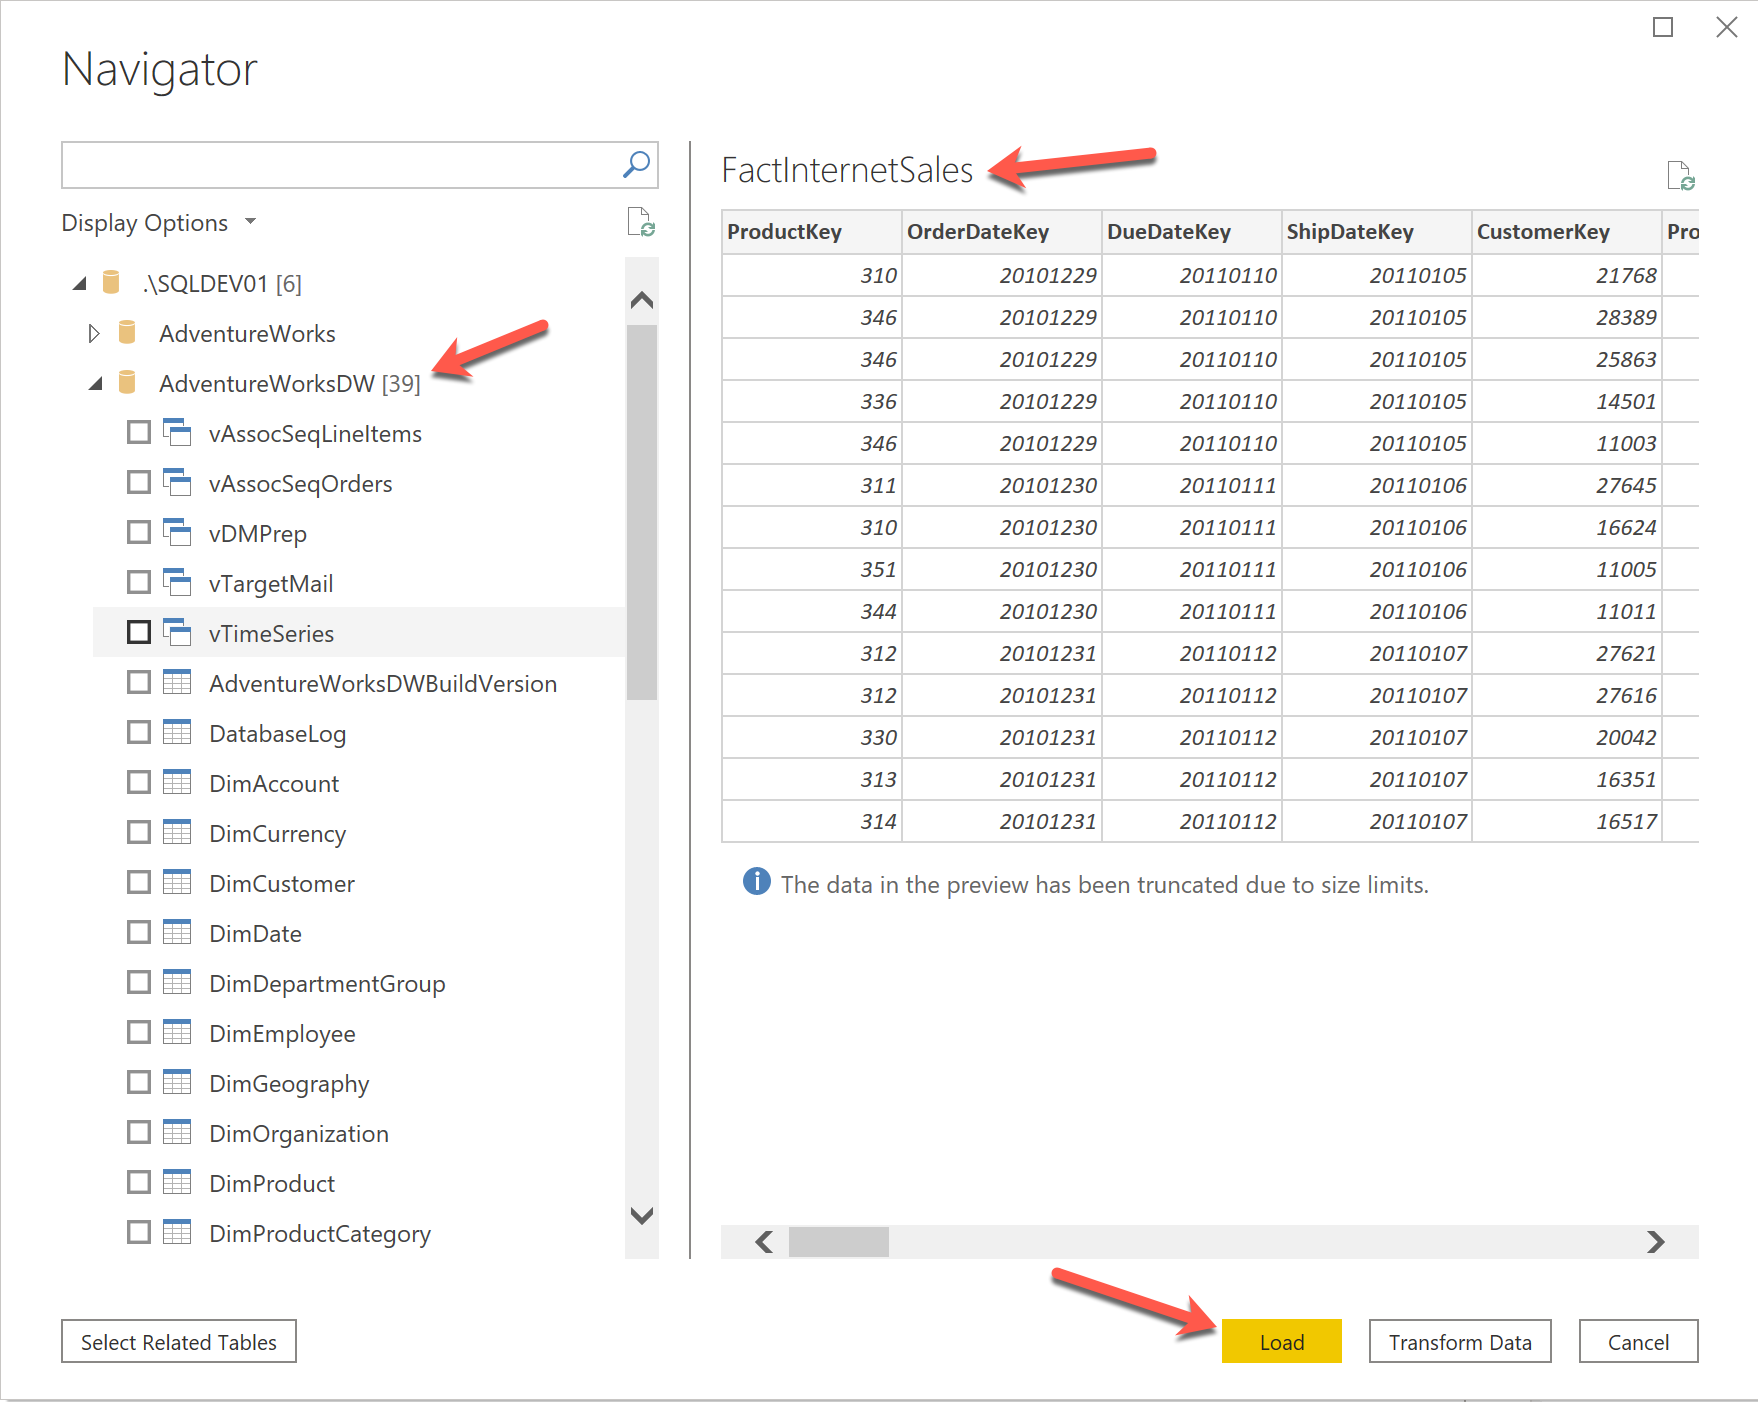The width and height of the screenshot is (1758, 1402).
Task: Enable the vTargetMail checkbox
Action: [x=139, y=582]
